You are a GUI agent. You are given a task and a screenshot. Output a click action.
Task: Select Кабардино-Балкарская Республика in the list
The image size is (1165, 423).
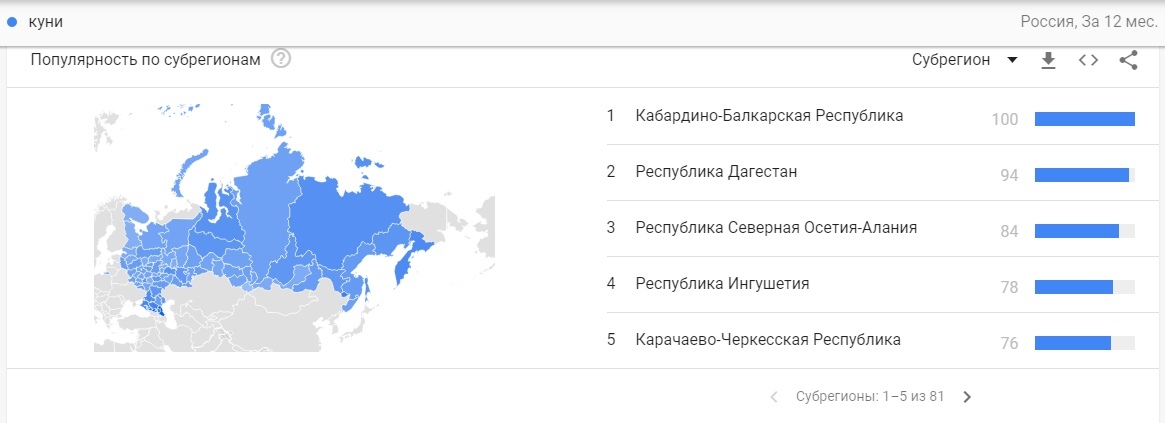click(769, 116)
